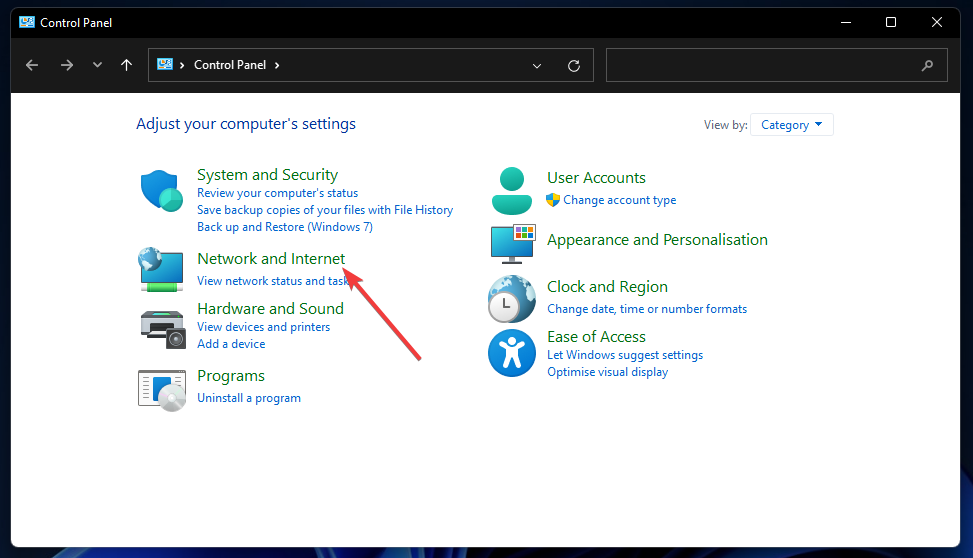Open Uninstall a program link

249,398
